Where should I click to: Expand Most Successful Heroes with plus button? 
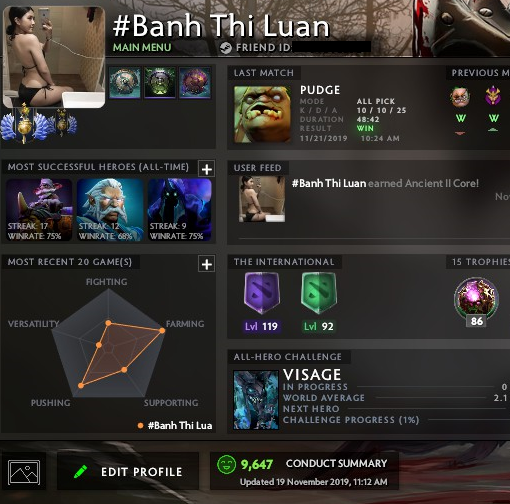coord(206,169)
